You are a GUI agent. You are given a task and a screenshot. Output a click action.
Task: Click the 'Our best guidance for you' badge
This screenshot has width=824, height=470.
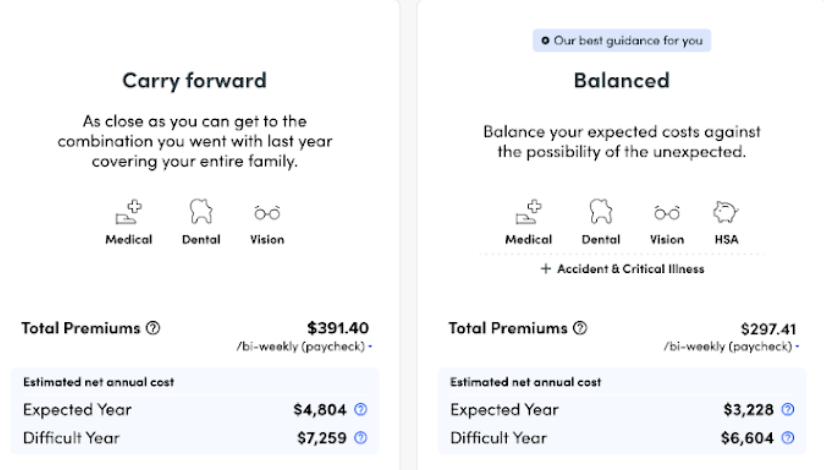click(622, 41)
